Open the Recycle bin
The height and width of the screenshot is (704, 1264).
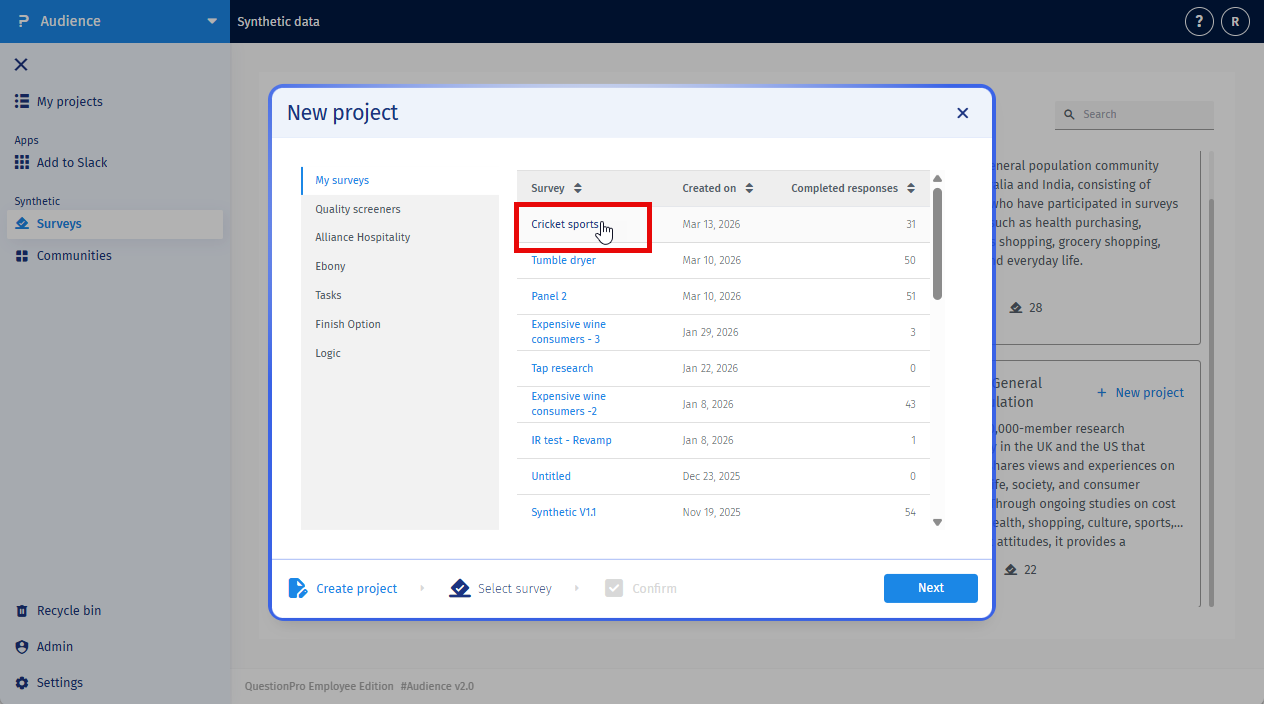pyautogui.click(x=68, y=611)
